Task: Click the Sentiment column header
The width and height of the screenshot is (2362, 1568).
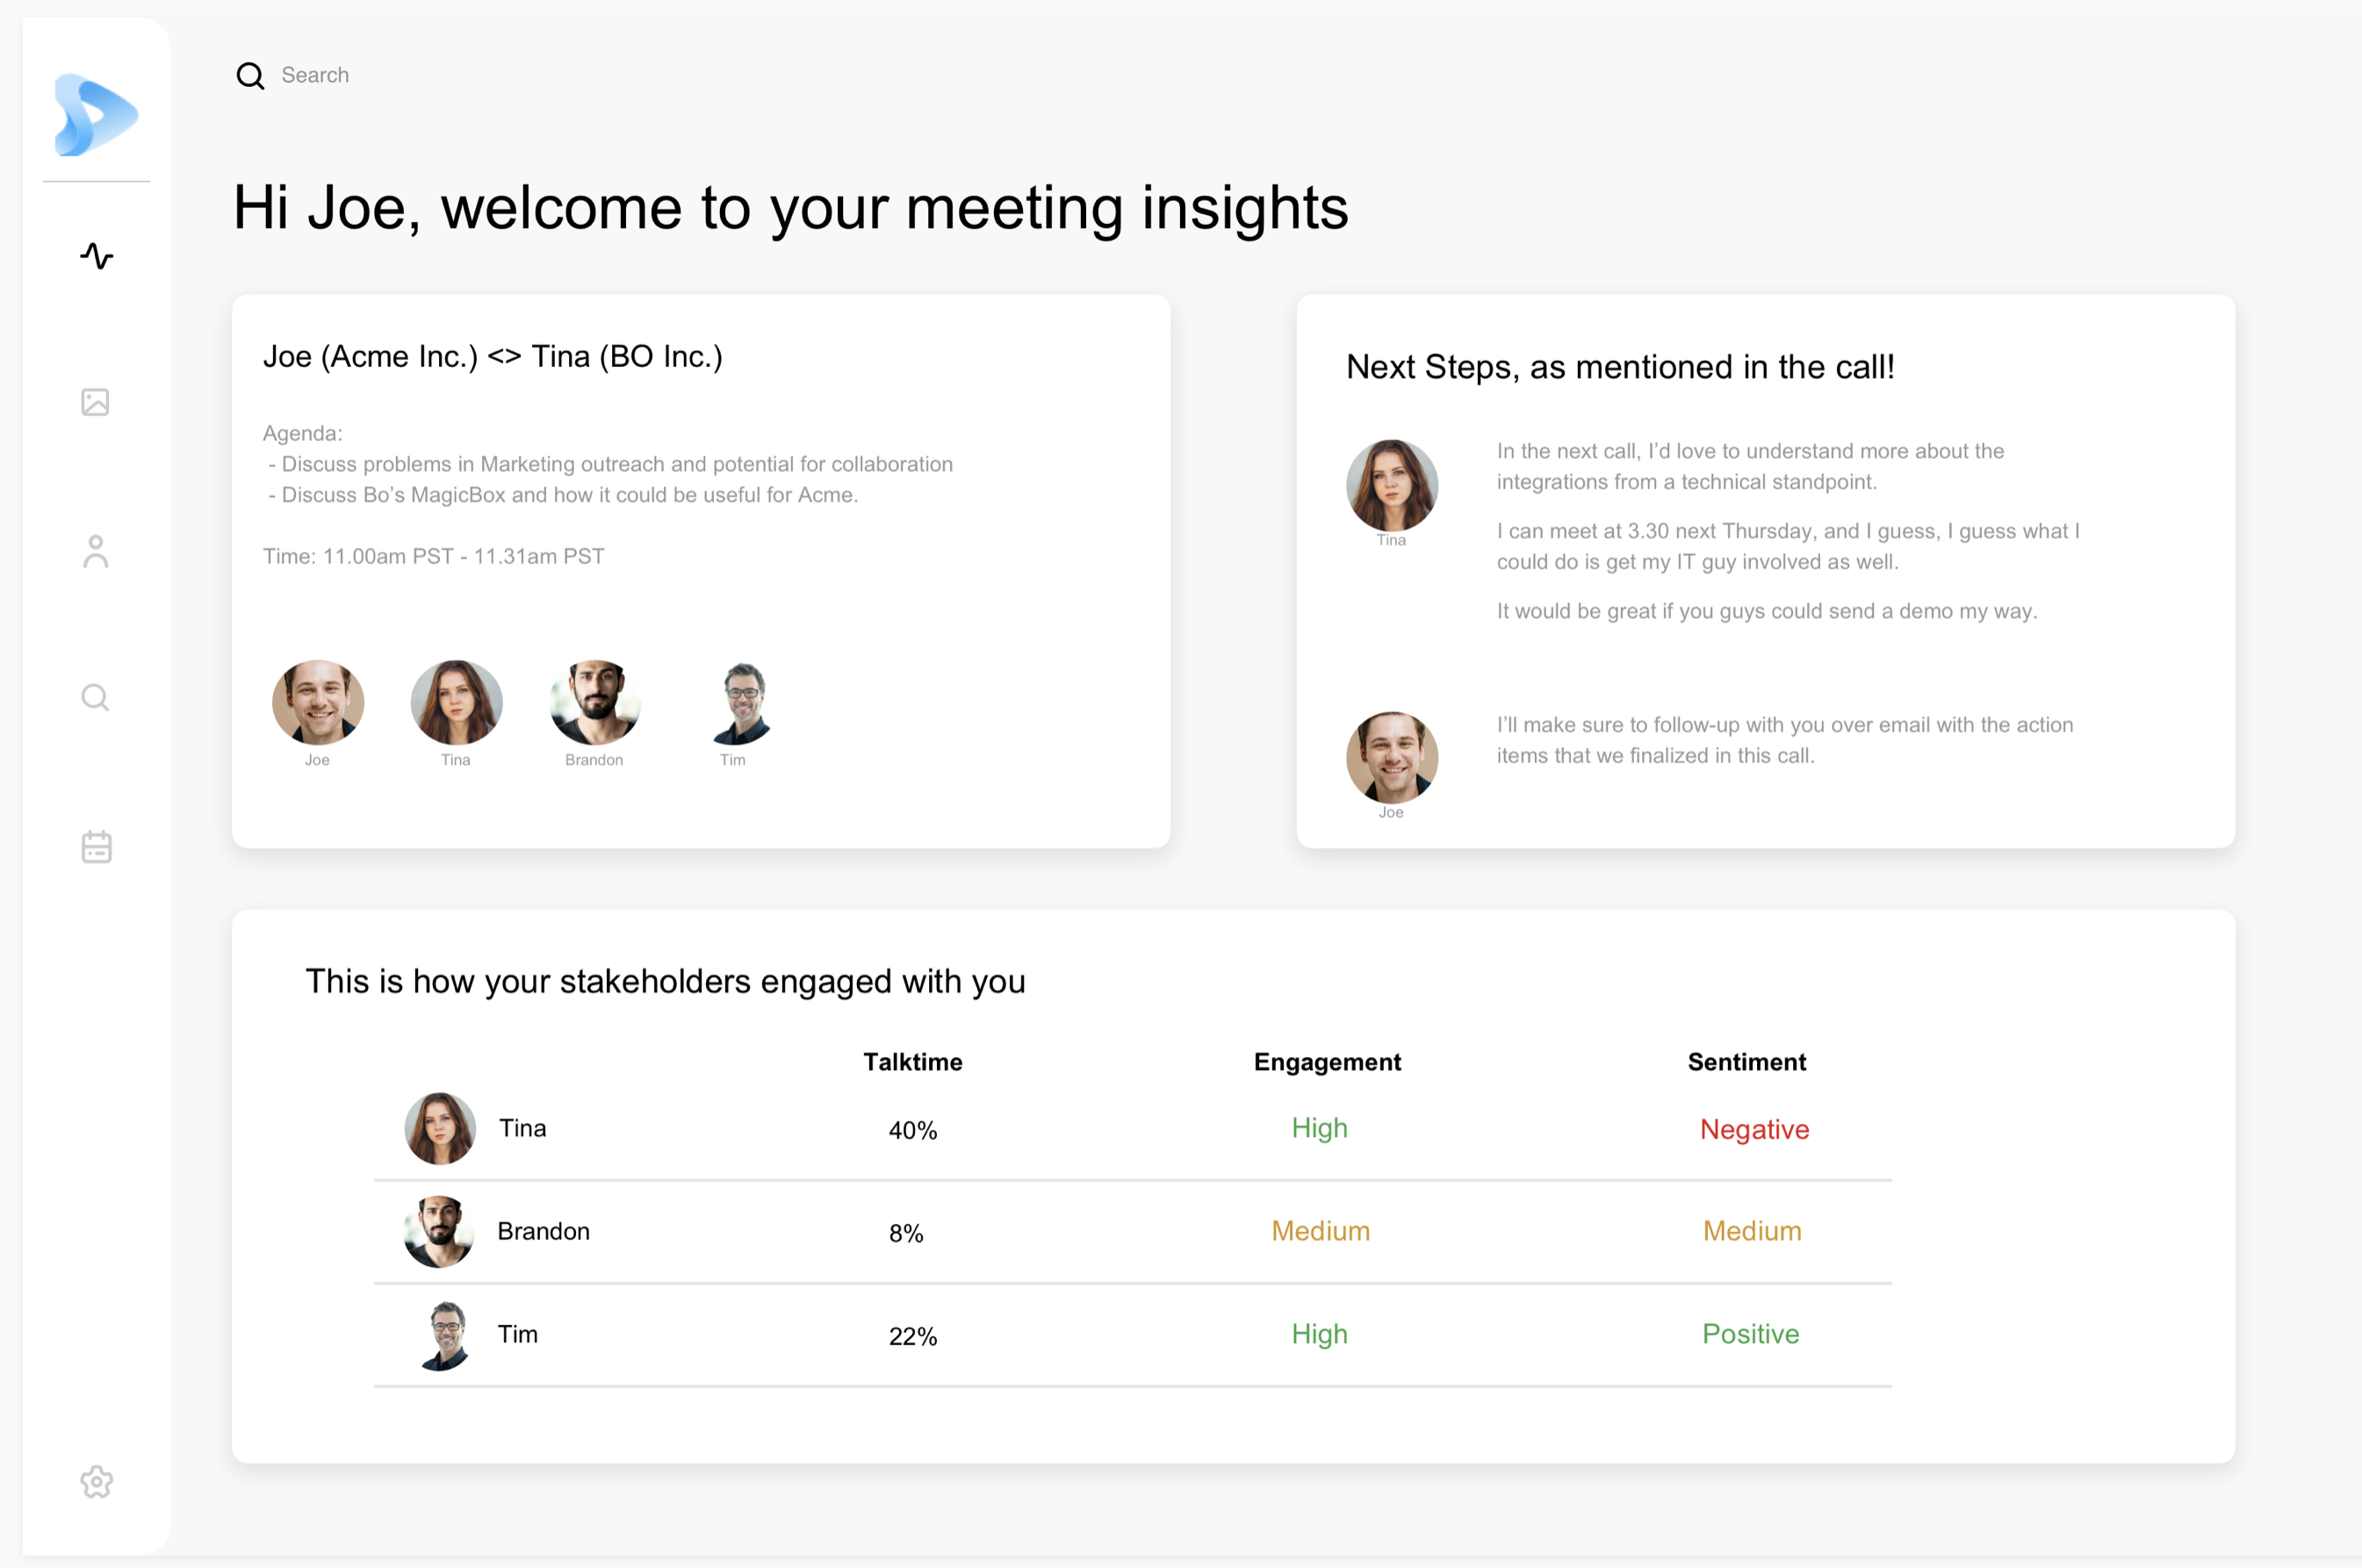Action: 1746,1062
